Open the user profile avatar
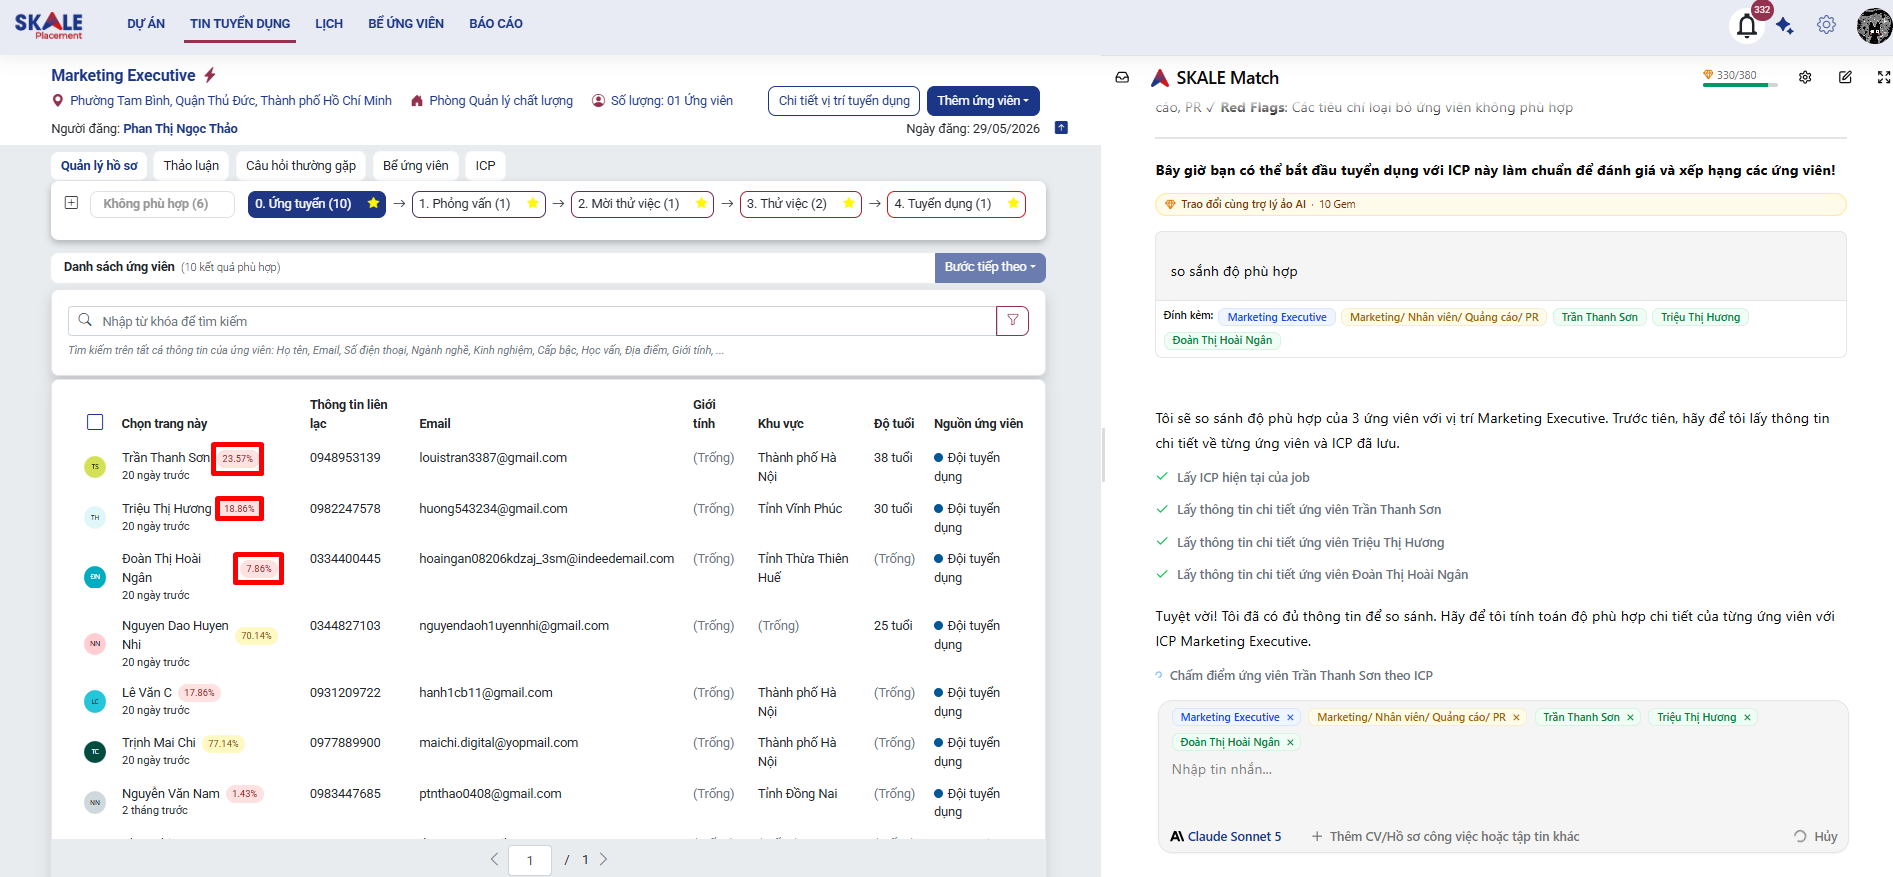1893x877 pixels. pos(1874,25)
